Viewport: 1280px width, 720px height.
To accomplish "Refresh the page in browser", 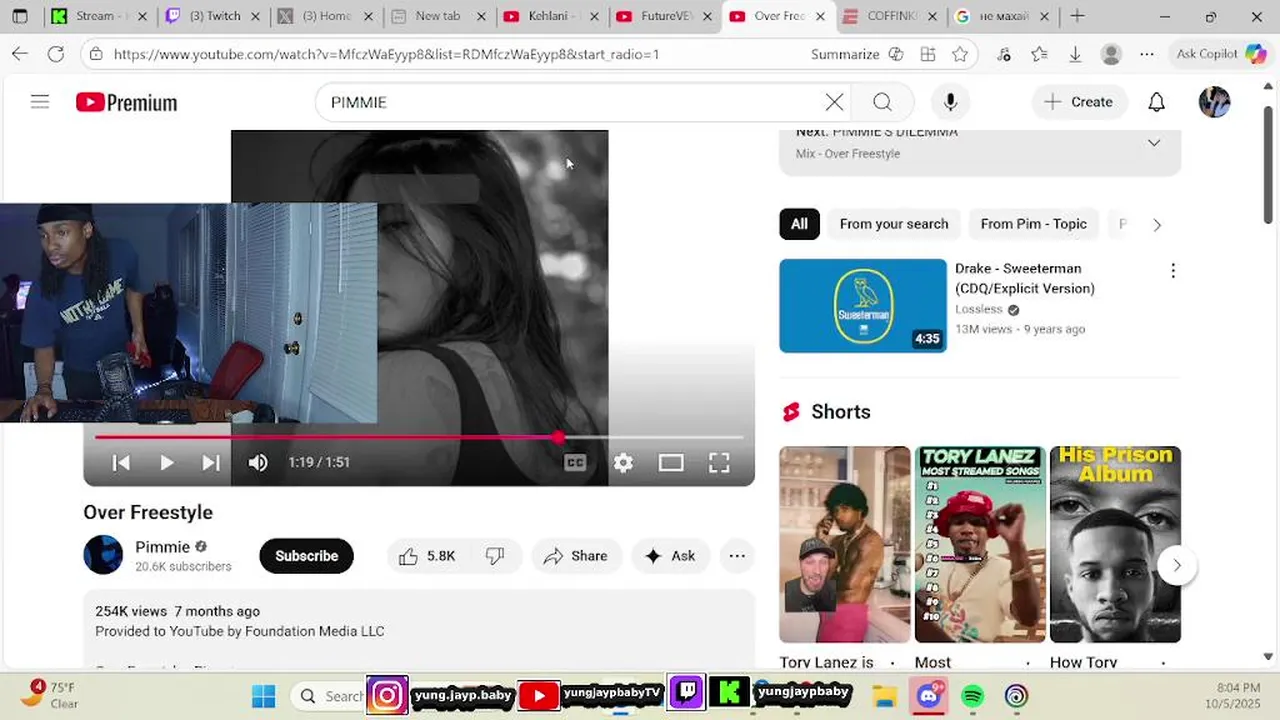I will pos(56,54).
